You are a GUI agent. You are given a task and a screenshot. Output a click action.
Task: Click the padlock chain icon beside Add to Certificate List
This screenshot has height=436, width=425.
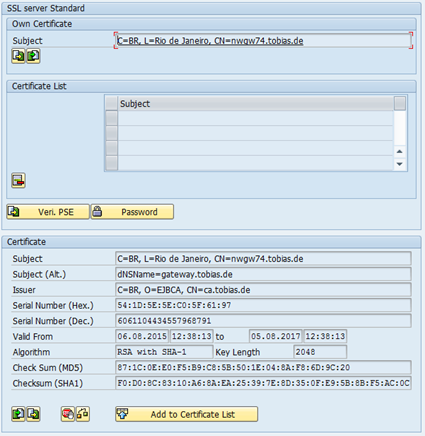(x=83, y=414)
